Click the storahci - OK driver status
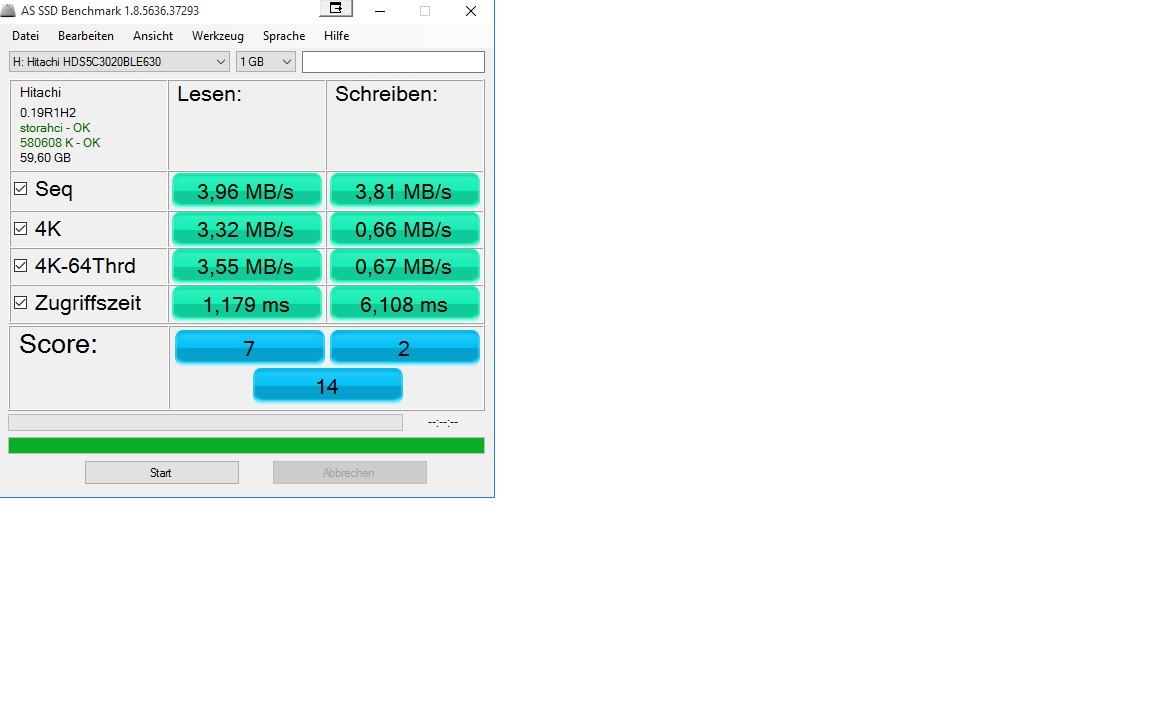The image size is (1152, 720). tap(55, 128)
